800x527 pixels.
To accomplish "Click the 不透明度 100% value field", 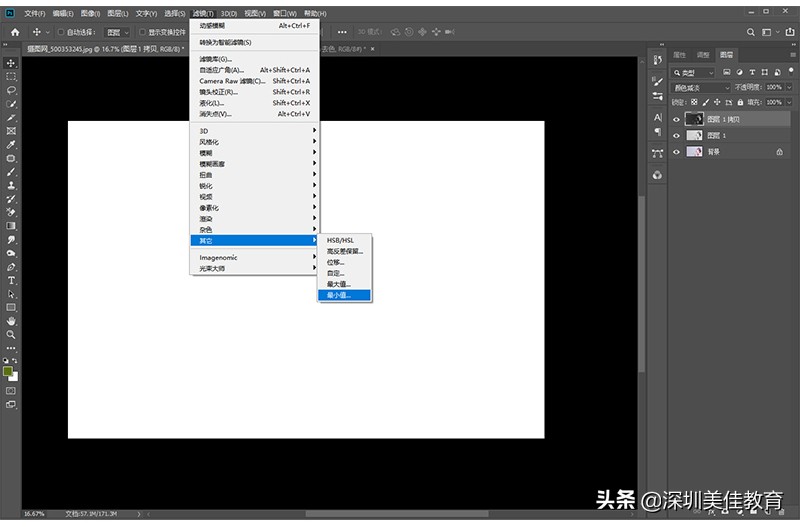I will click(x=774, y=87).
